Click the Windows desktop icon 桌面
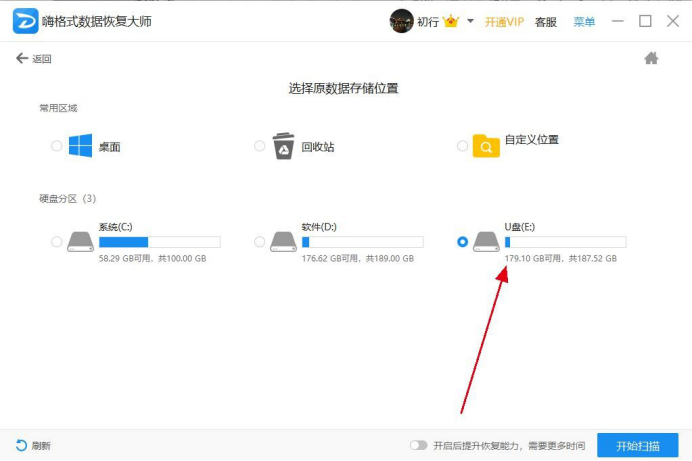The height and width of the screenshot is (461, 692). coord(80,146)
